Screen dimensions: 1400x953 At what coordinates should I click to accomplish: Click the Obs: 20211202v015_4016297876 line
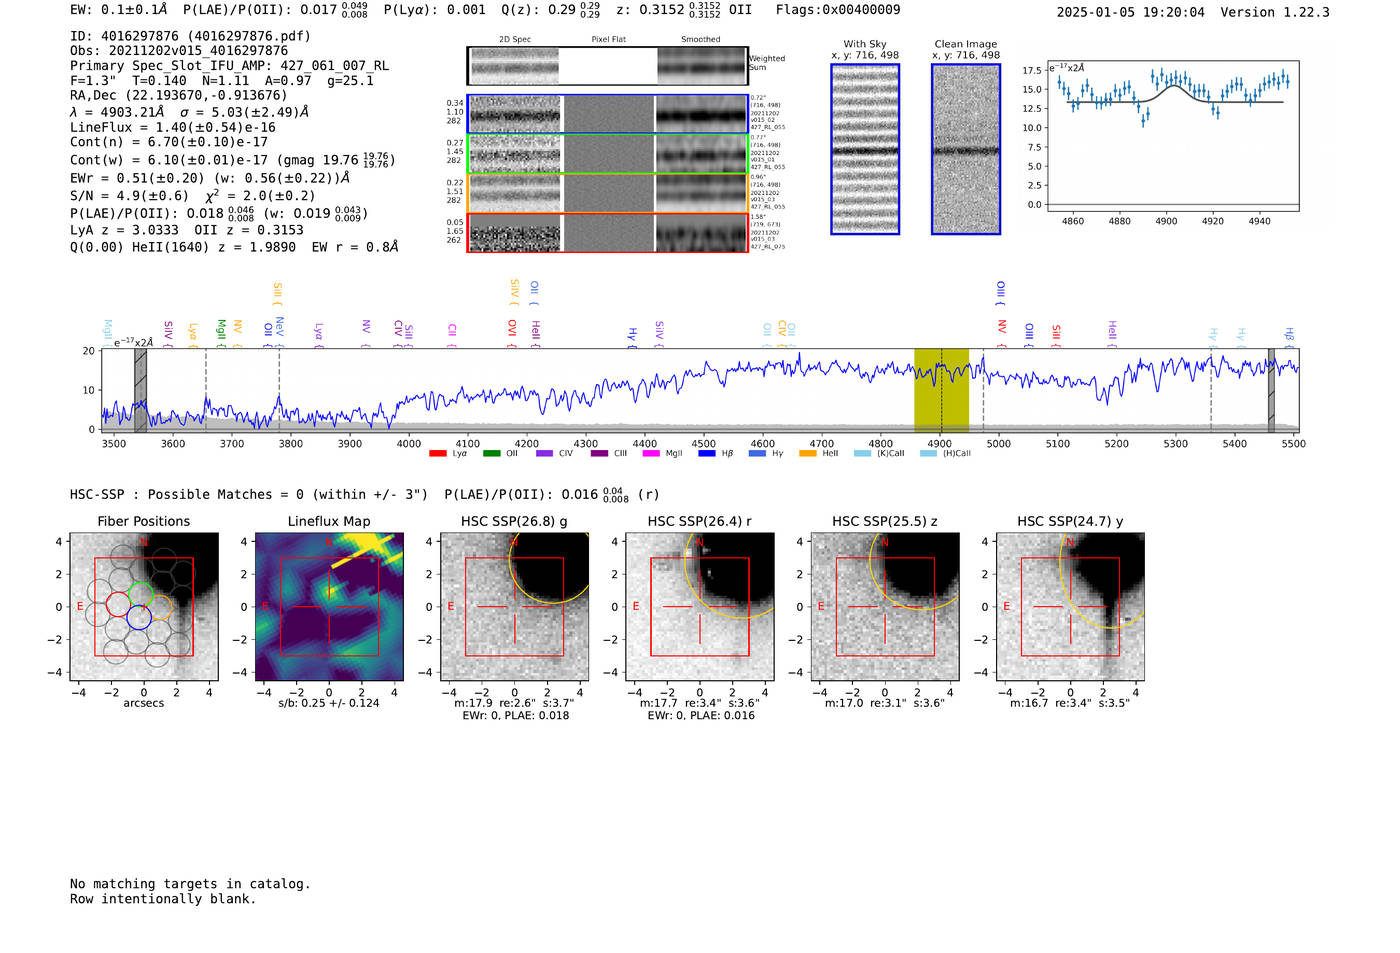(179, 51)
